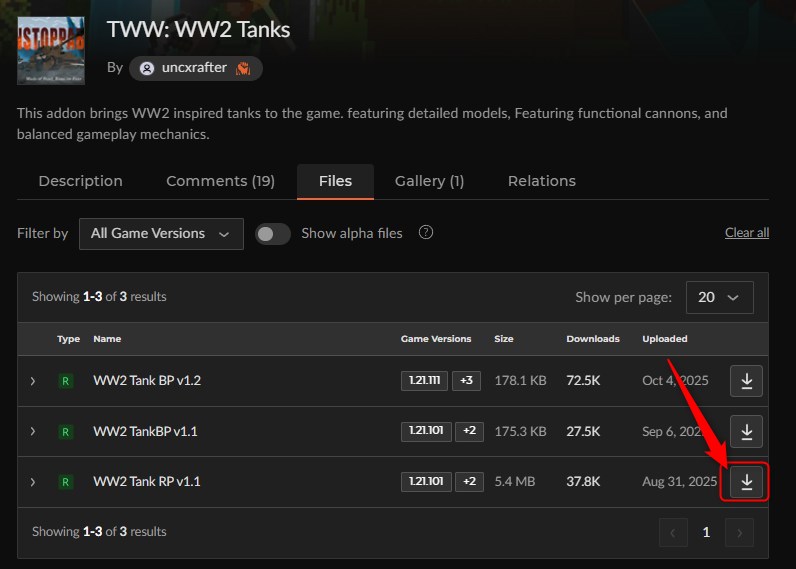
Task: Click the R release badge for WW2 TankBP v1.1
Action: [x=65, y=431]
